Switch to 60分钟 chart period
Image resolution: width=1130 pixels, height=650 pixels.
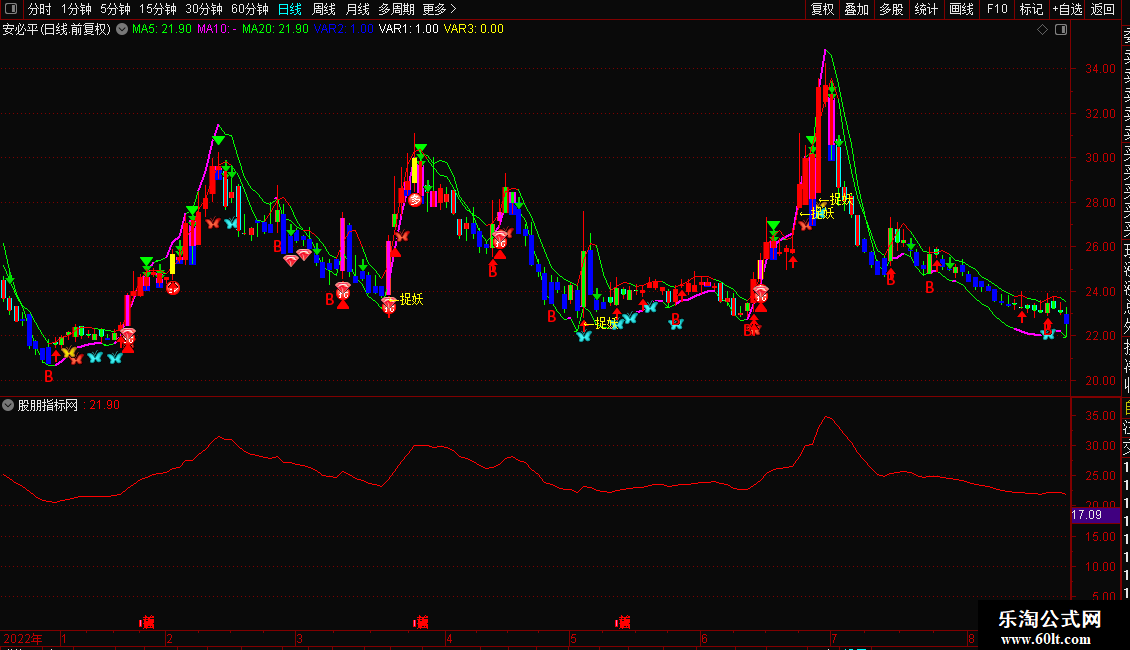tap(249, 9)
